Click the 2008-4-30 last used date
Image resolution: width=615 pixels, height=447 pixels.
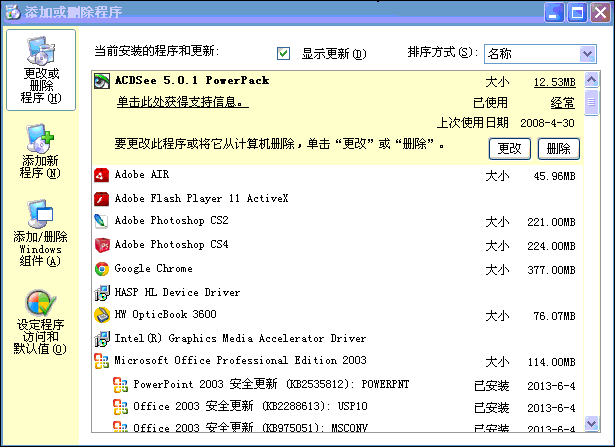[x=547, y=124]
